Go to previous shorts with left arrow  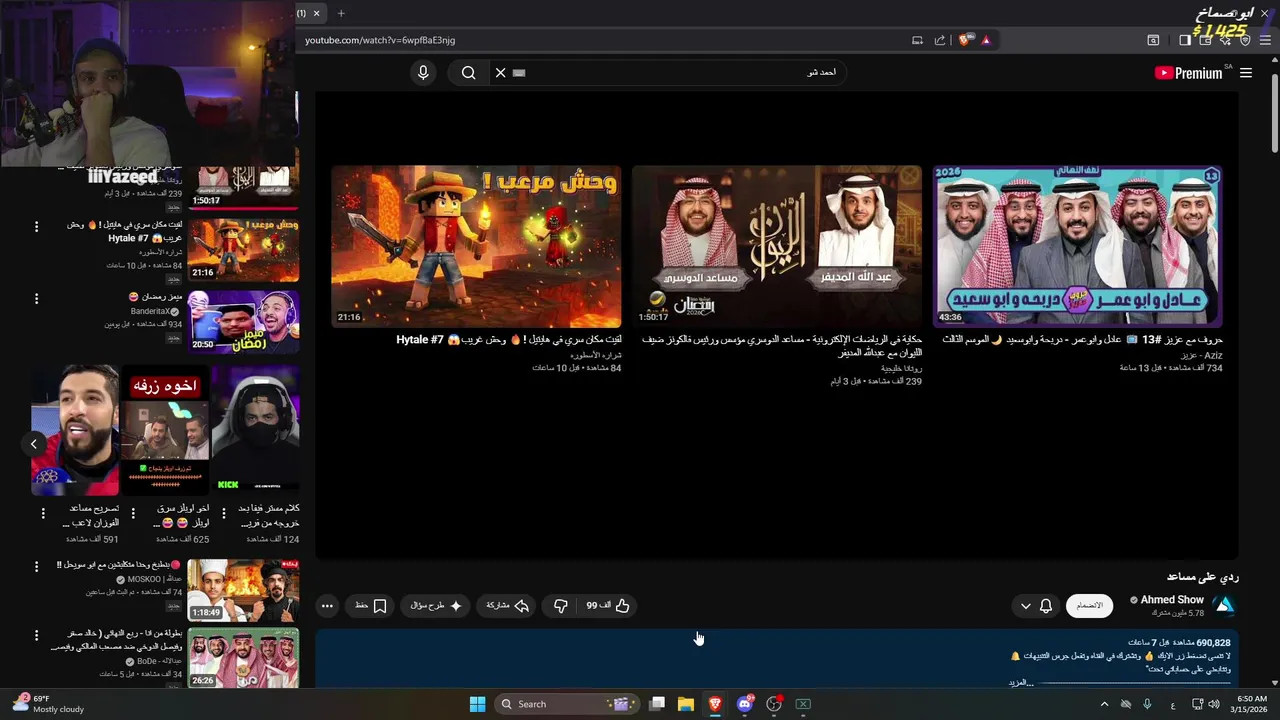click(33, 444)
